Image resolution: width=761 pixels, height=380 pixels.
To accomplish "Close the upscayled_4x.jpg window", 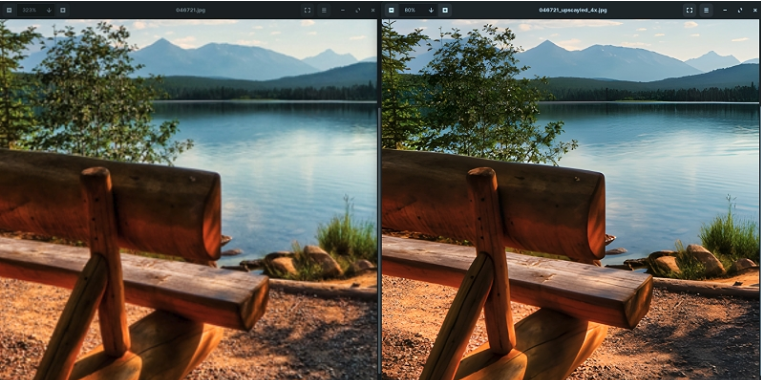I will tap(754, 10).
